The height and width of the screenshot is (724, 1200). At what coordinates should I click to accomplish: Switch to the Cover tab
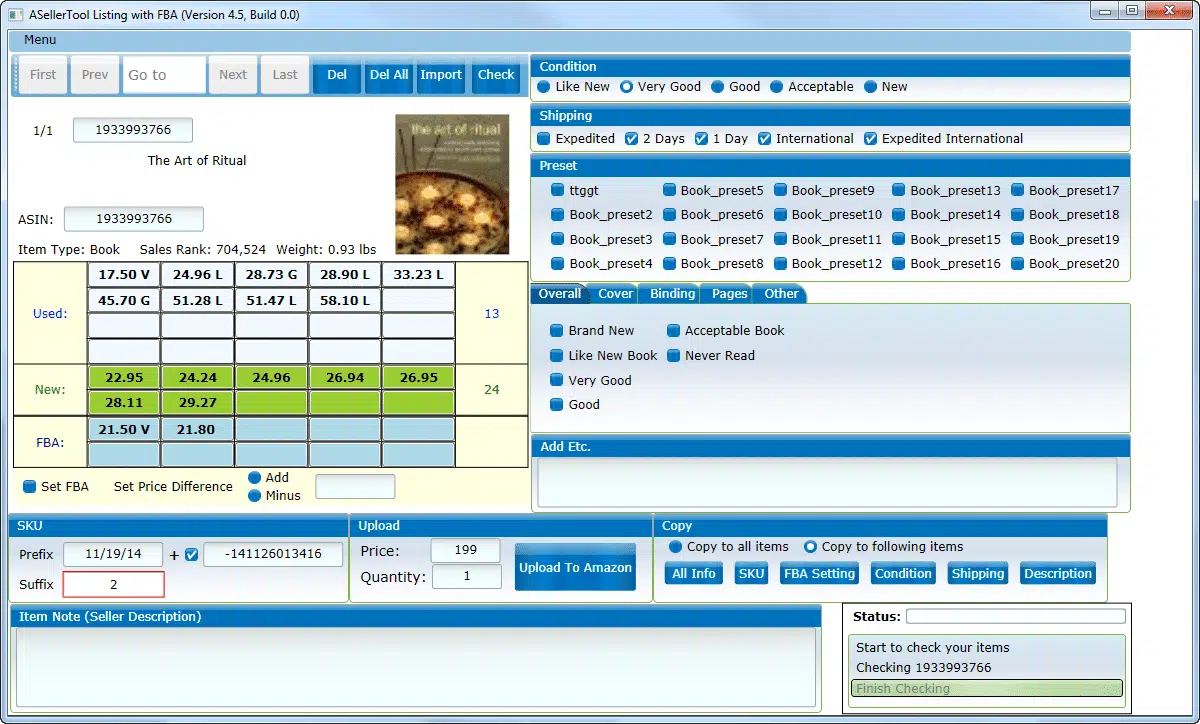point(615,294)
